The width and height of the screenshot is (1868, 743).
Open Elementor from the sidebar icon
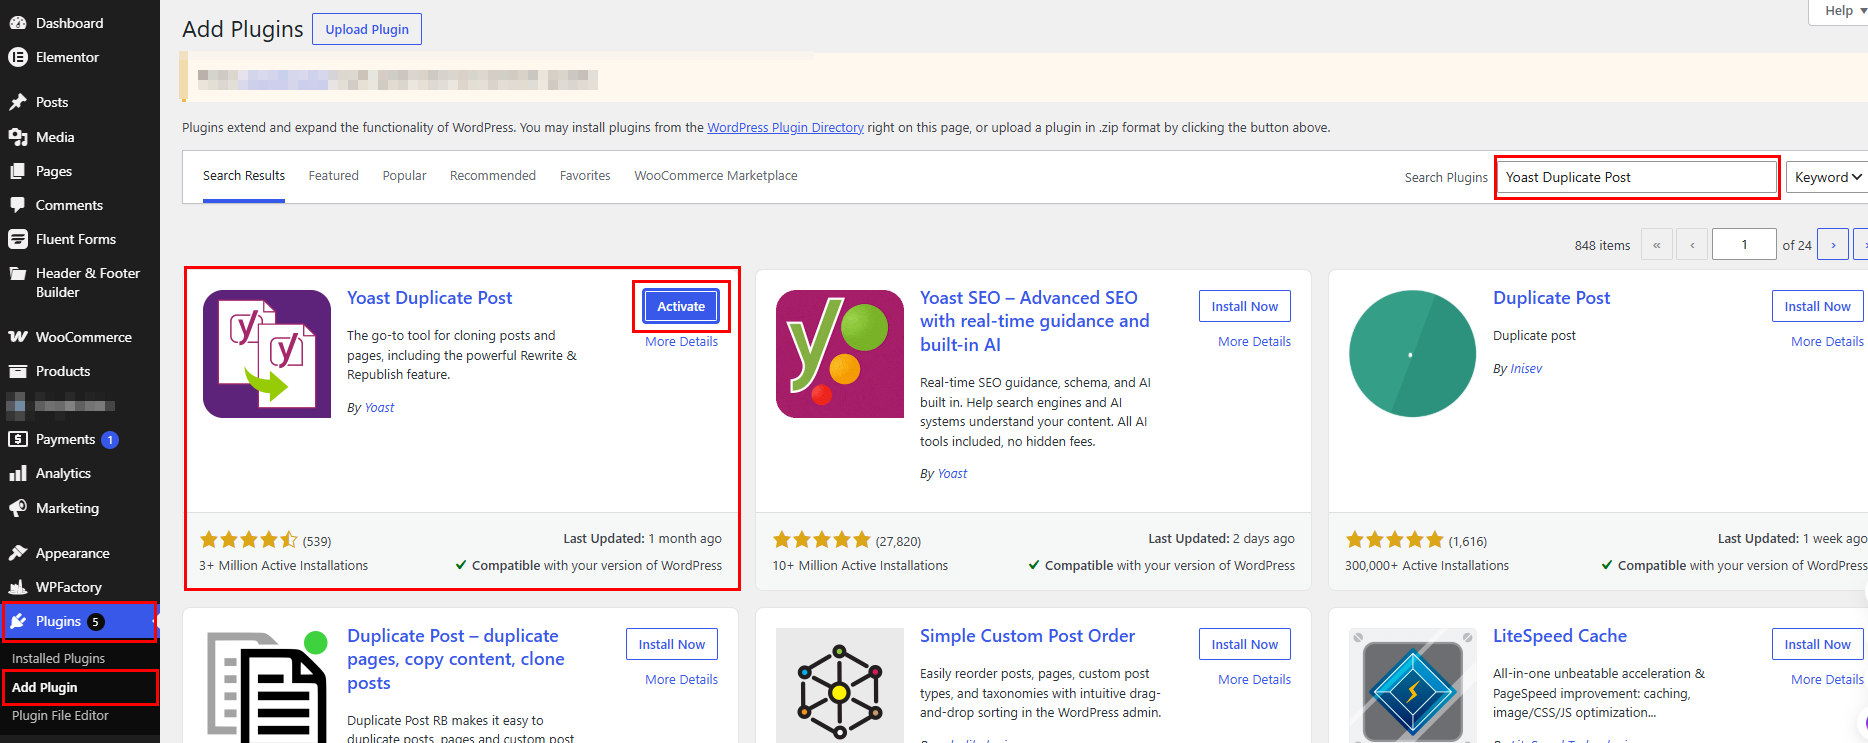click(18, 57)
